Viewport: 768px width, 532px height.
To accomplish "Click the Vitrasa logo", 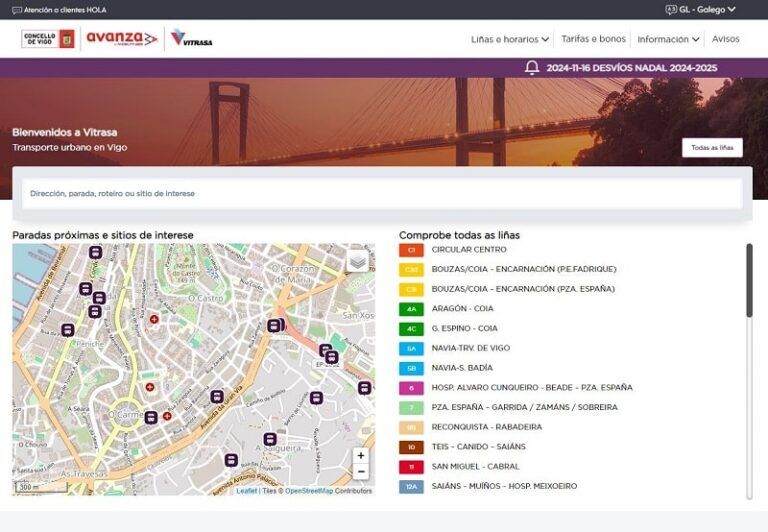I will (192, 38).
